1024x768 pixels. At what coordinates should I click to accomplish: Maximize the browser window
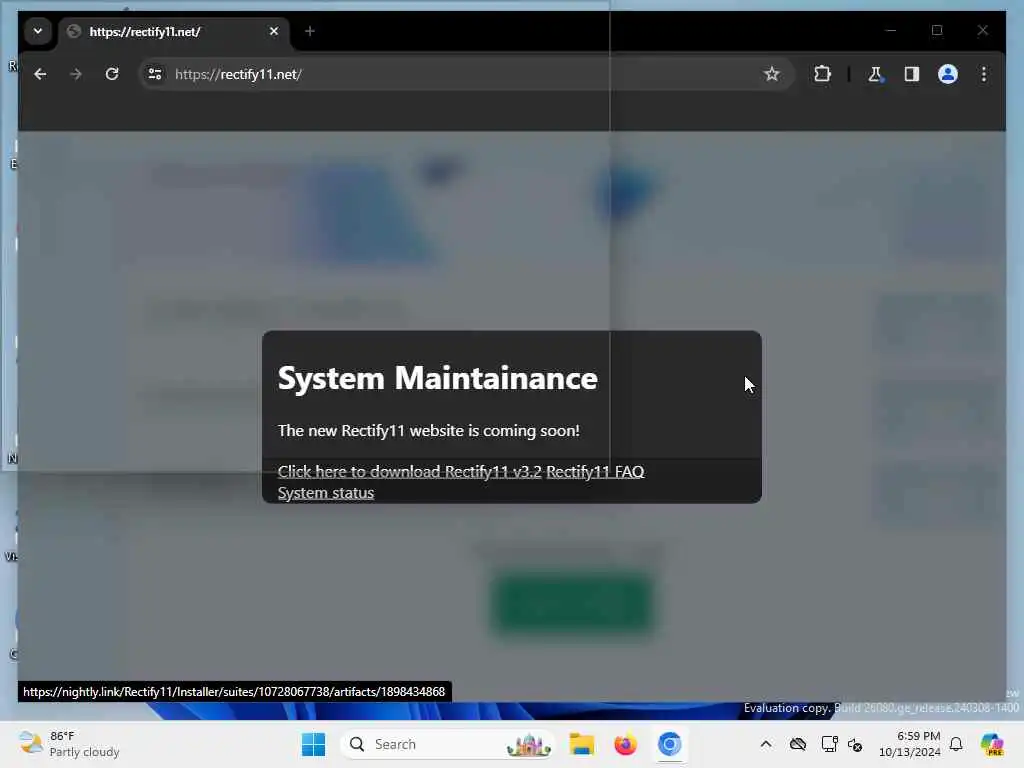coord(937,31)
